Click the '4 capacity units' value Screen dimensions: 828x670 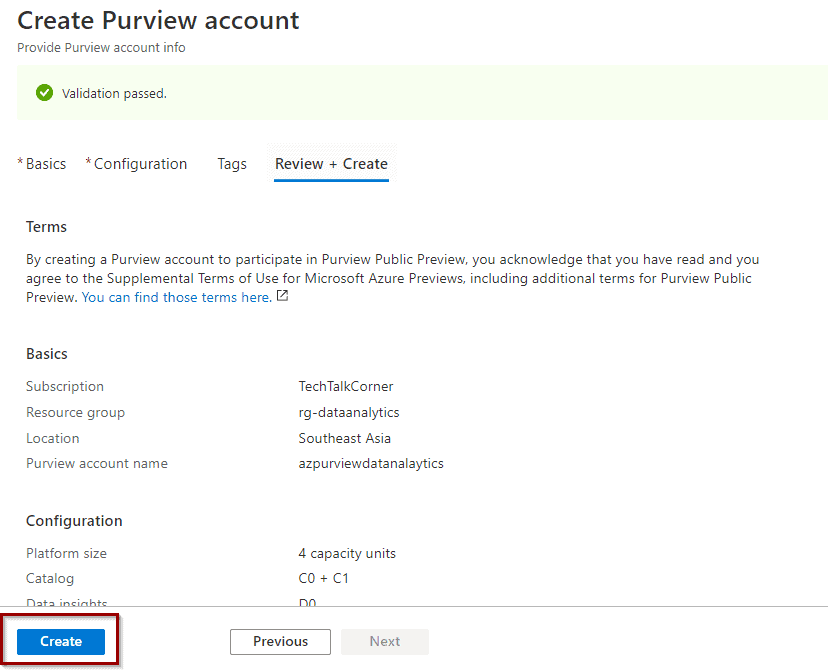[x=347, y=553]
